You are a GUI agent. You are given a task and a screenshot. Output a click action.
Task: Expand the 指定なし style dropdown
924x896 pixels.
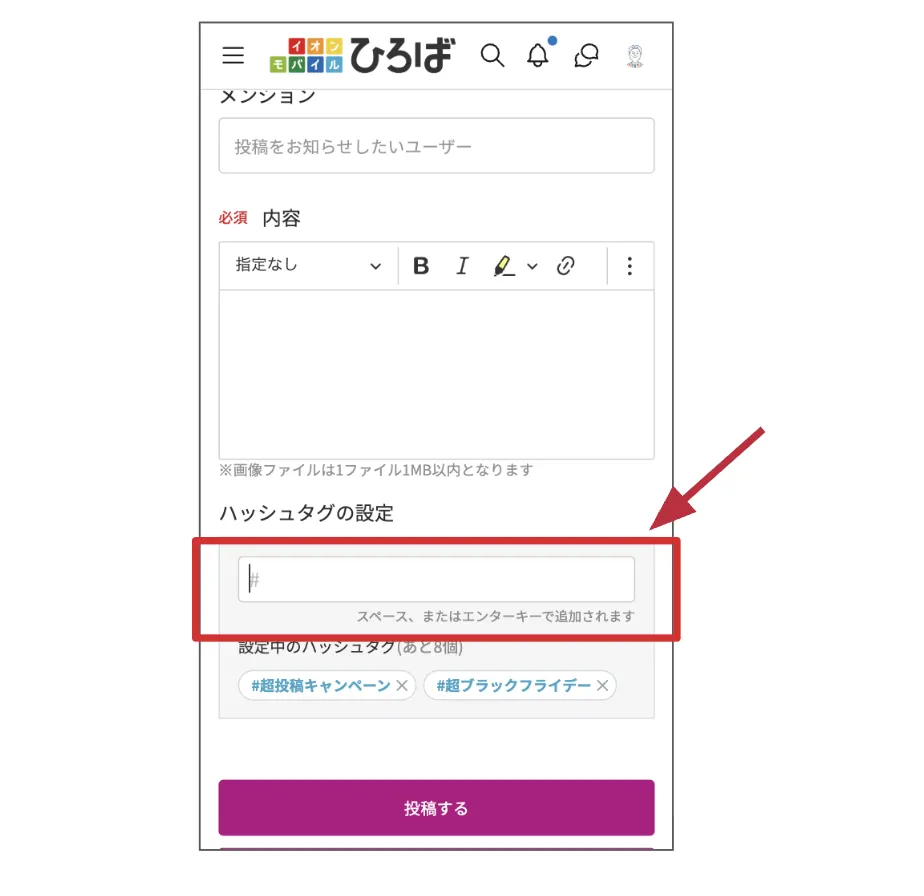coord(308,265)
